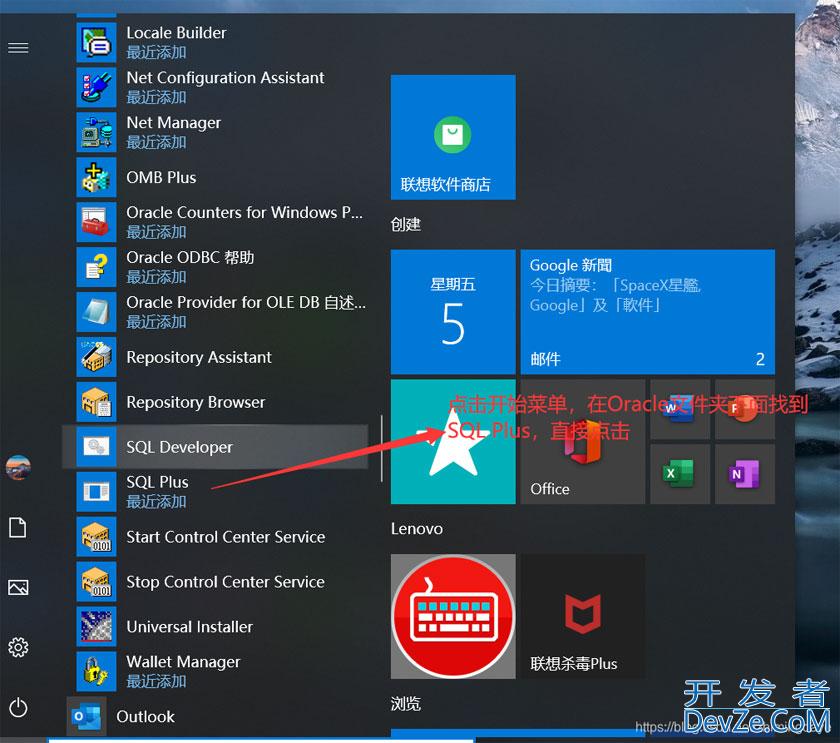Launch the PowerPoint small tile
The height and width of the screenshot is (743, 840).
pyautogui.click(x=745, y=410)
